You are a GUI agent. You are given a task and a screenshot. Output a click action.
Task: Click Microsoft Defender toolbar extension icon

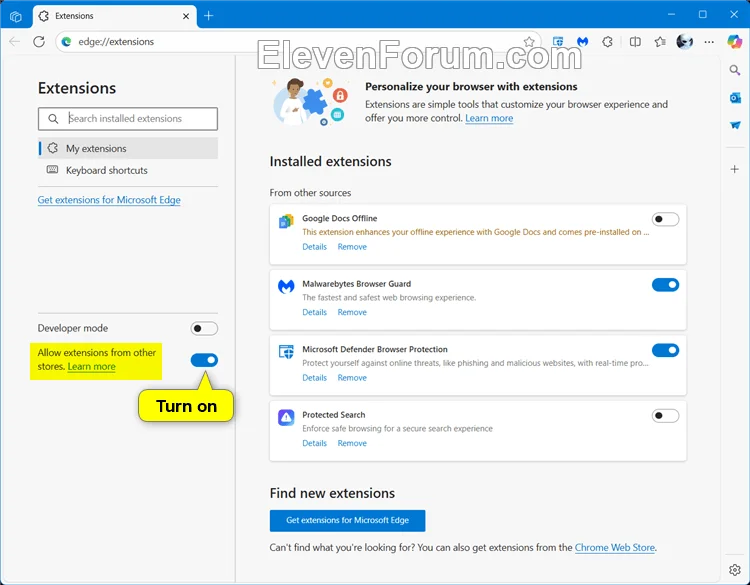tap(558, 42)
